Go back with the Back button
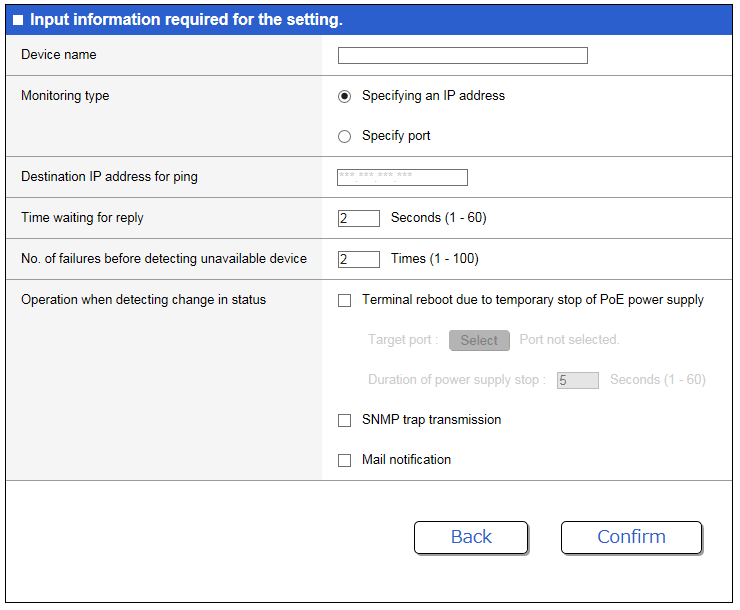This screenshot has width=740, height=610. click(471, 537)
